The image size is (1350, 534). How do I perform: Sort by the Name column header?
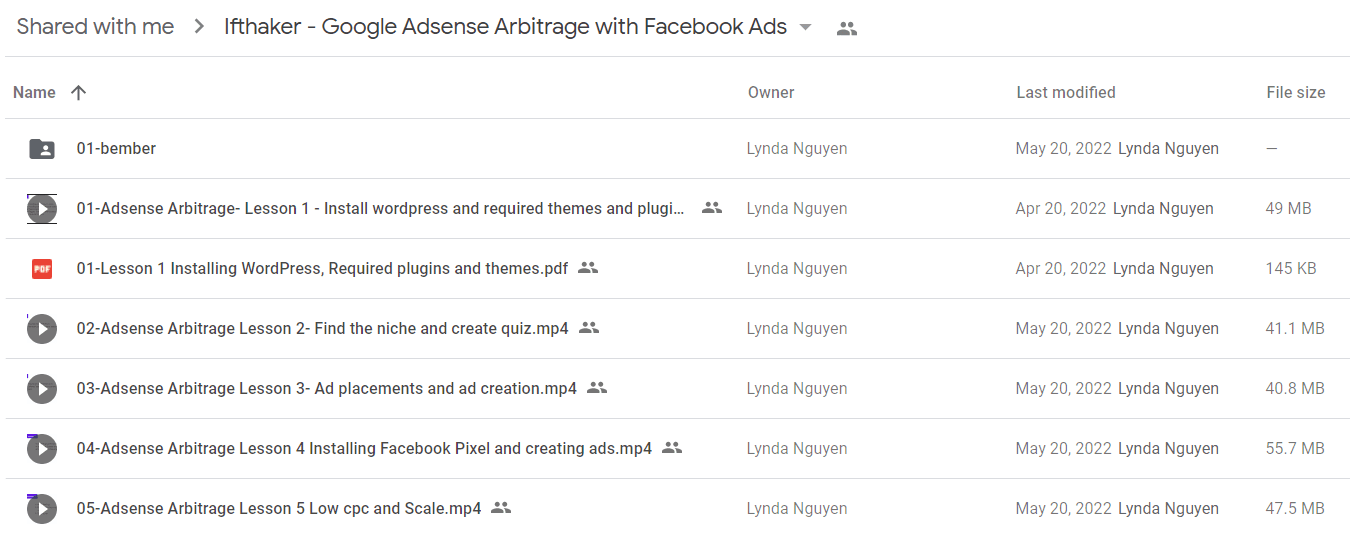click(x=34, y=92)
